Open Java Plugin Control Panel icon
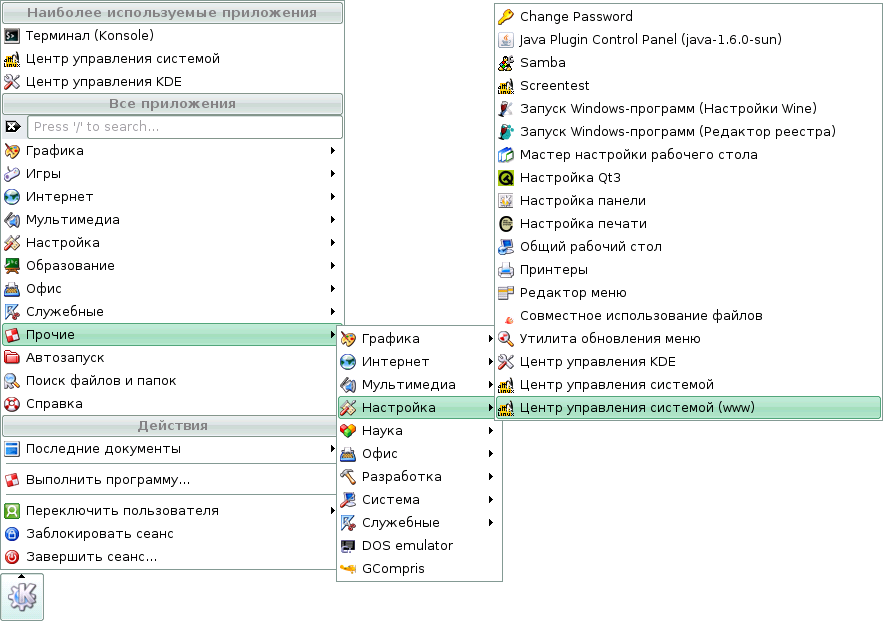Screen dimensions: 883x621 (x=504, y=39)
